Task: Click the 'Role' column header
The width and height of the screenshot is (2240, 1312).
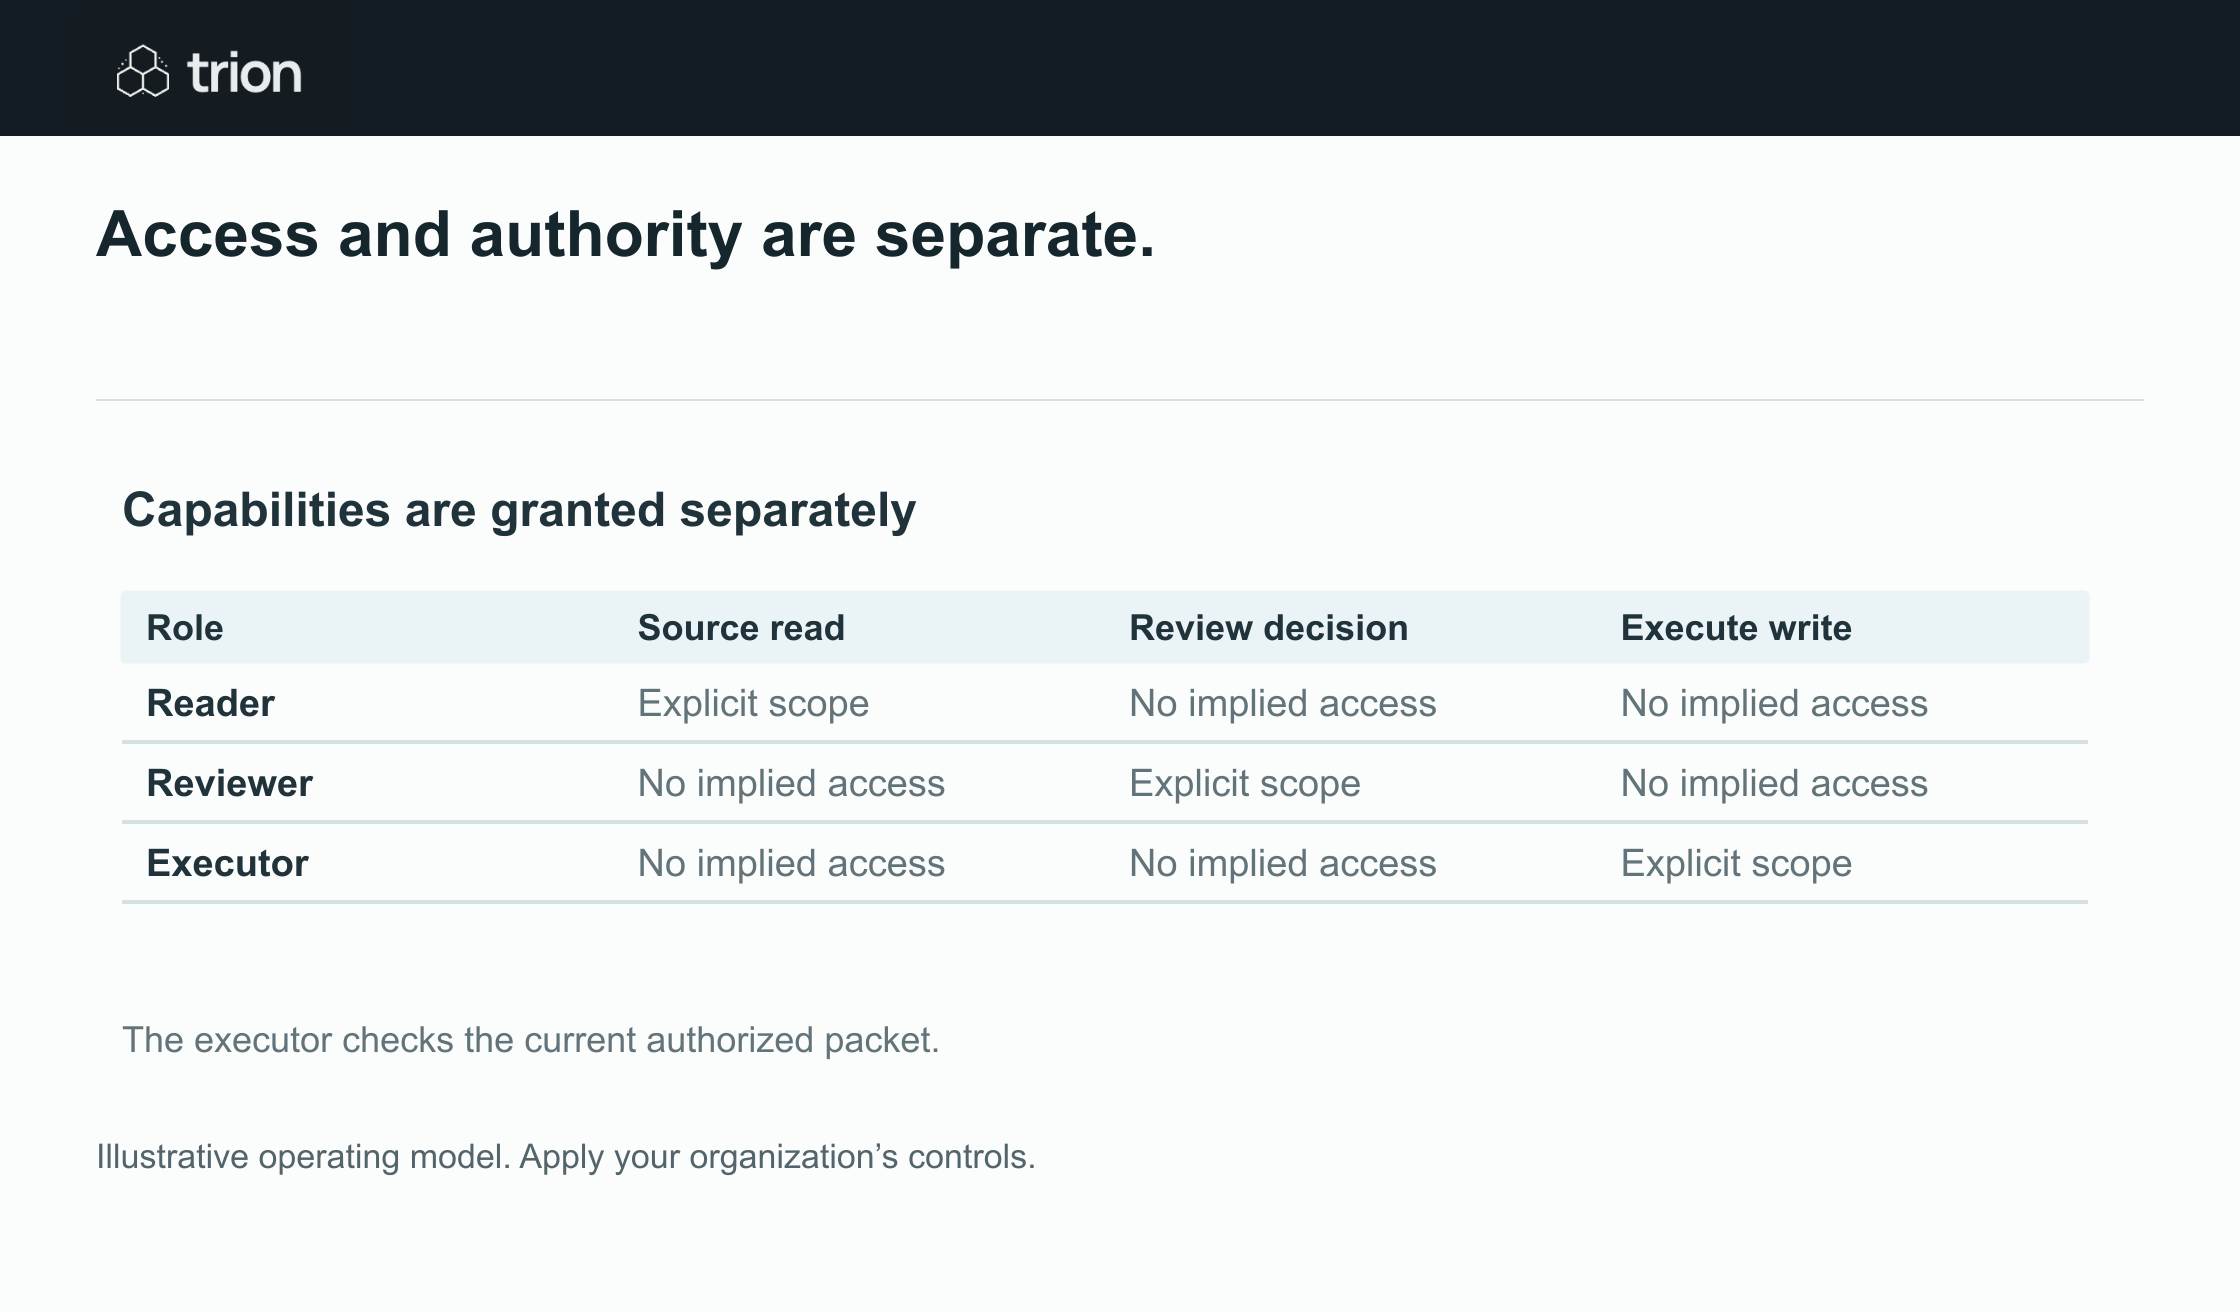Action: (x=185, y=628)
